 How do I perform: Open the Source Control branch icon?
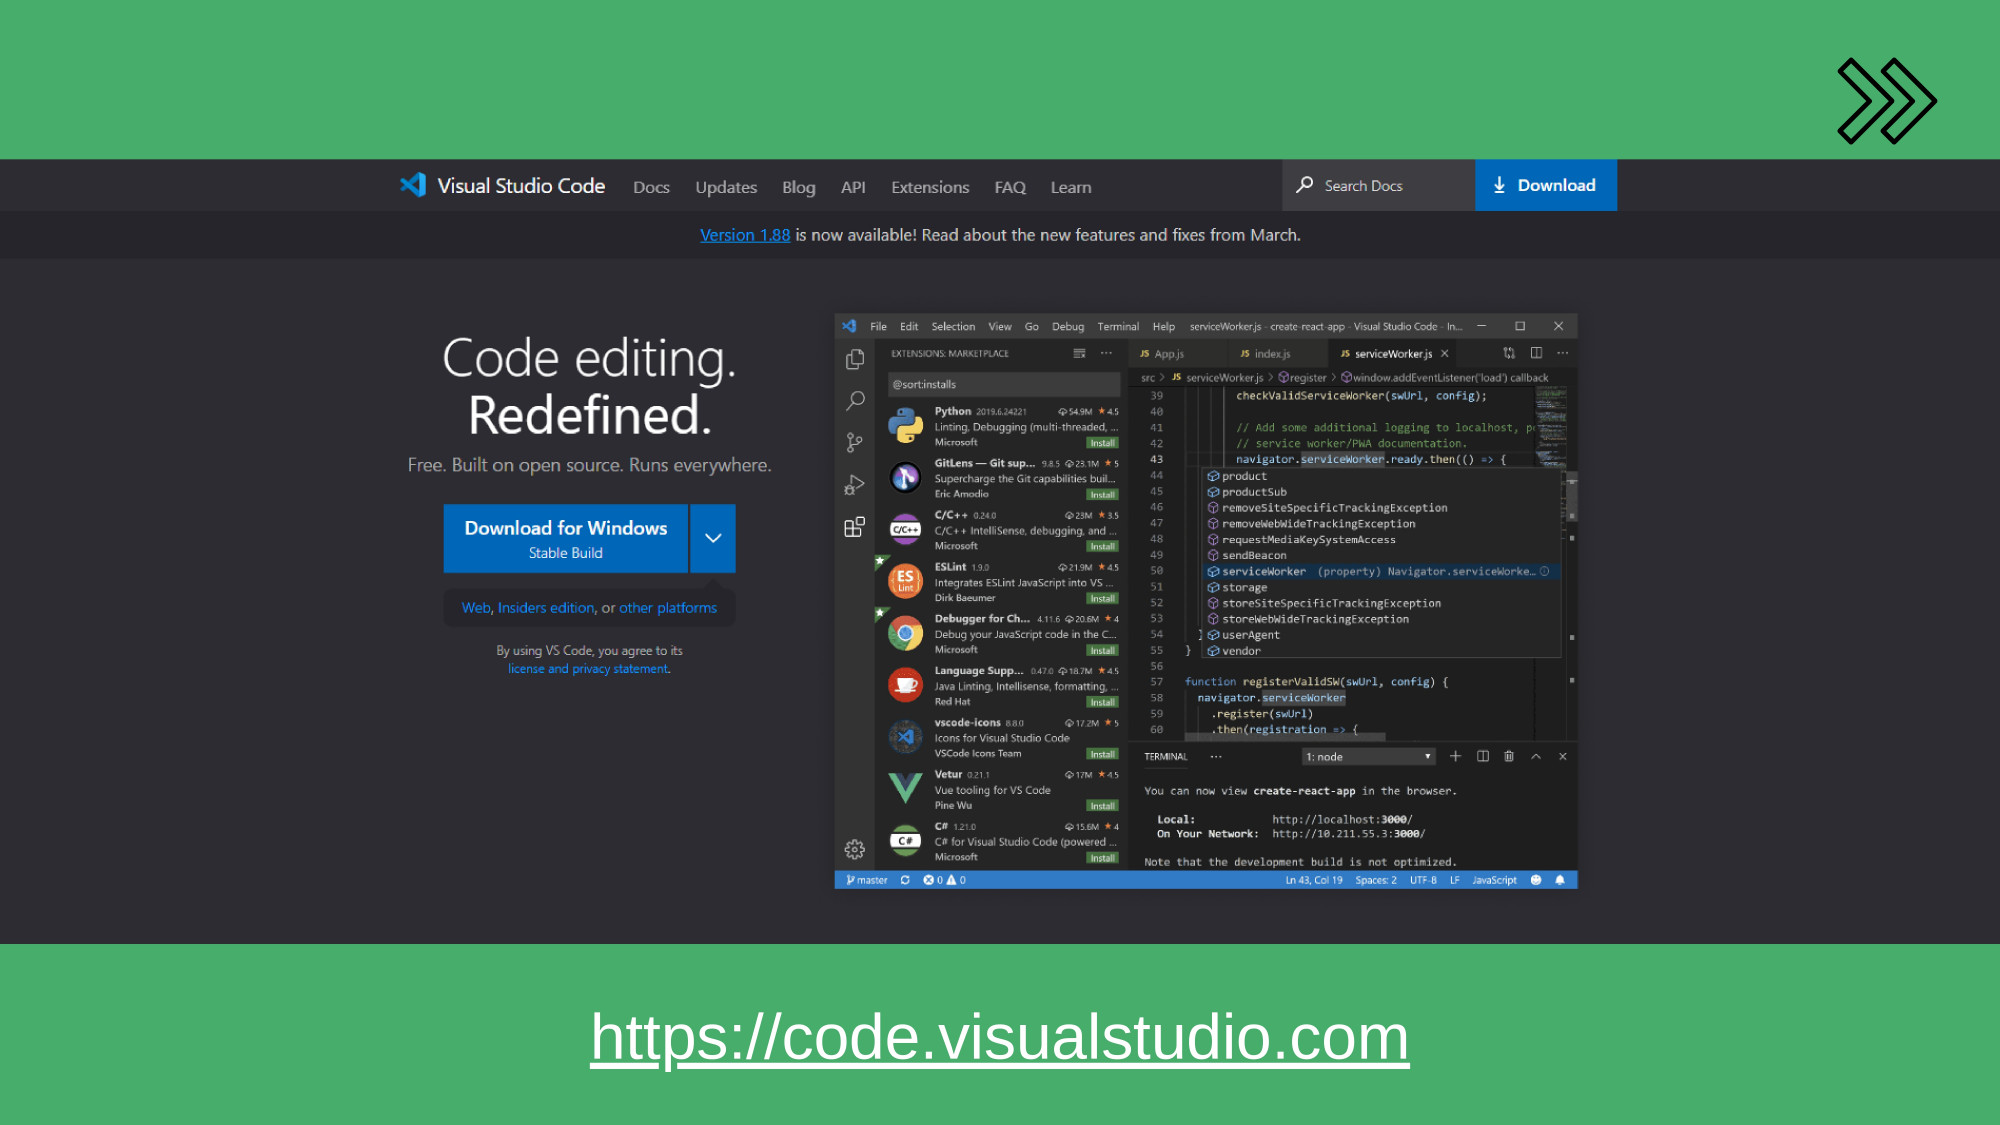pos(854,442)
